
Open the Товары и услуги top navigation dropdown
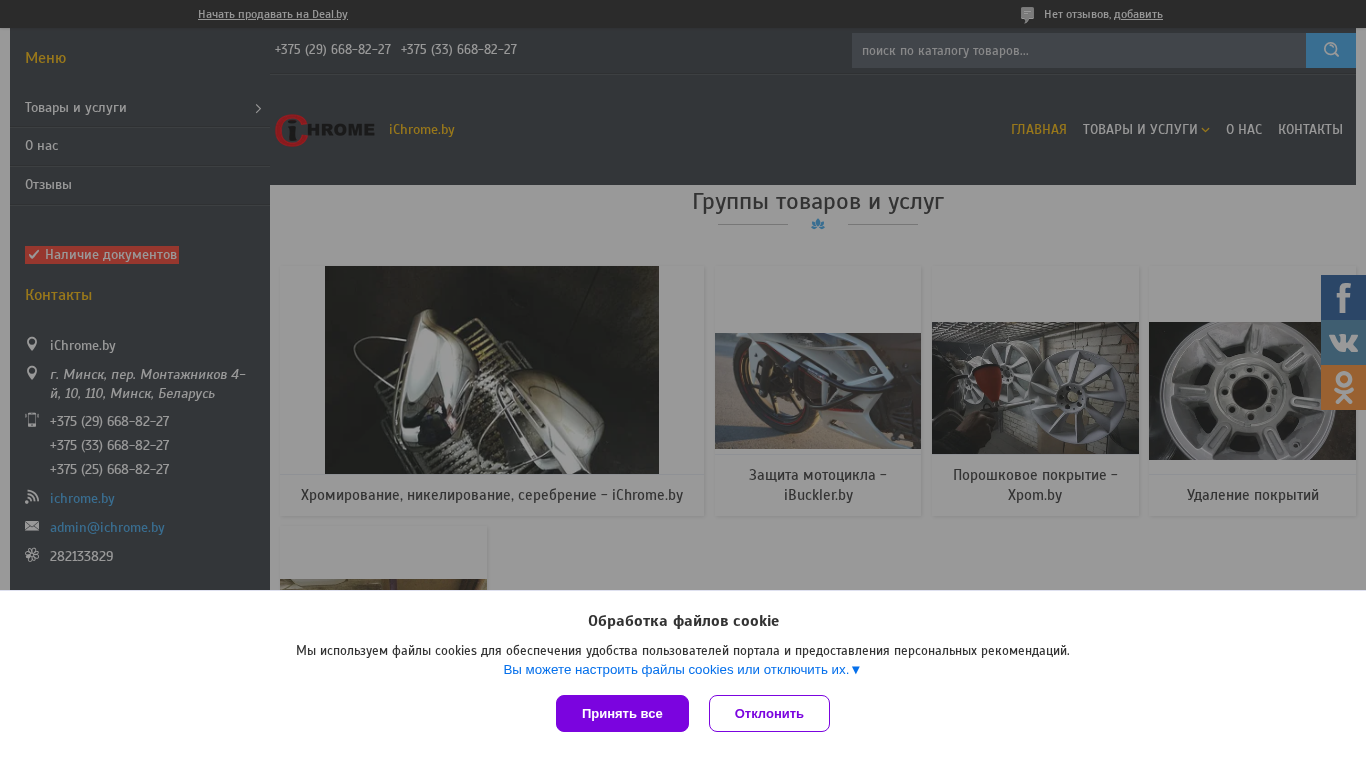[x=1146, y=130]
